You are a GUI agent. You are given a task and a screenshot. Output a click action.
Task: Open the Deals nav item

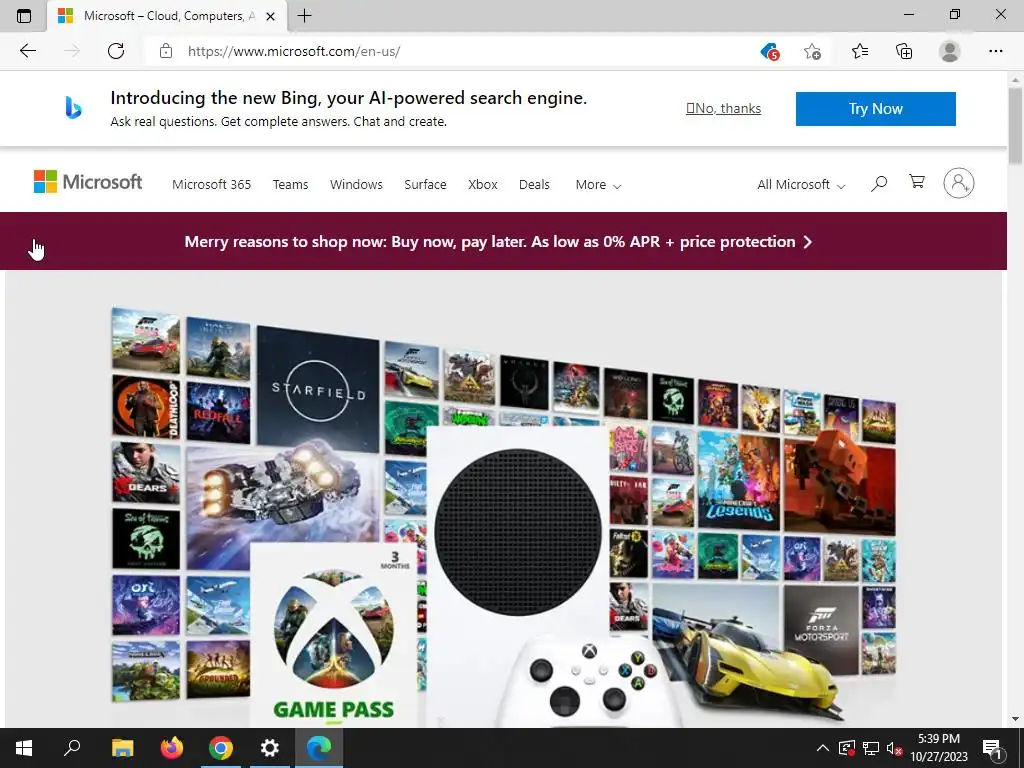click(x=534, y=185)
